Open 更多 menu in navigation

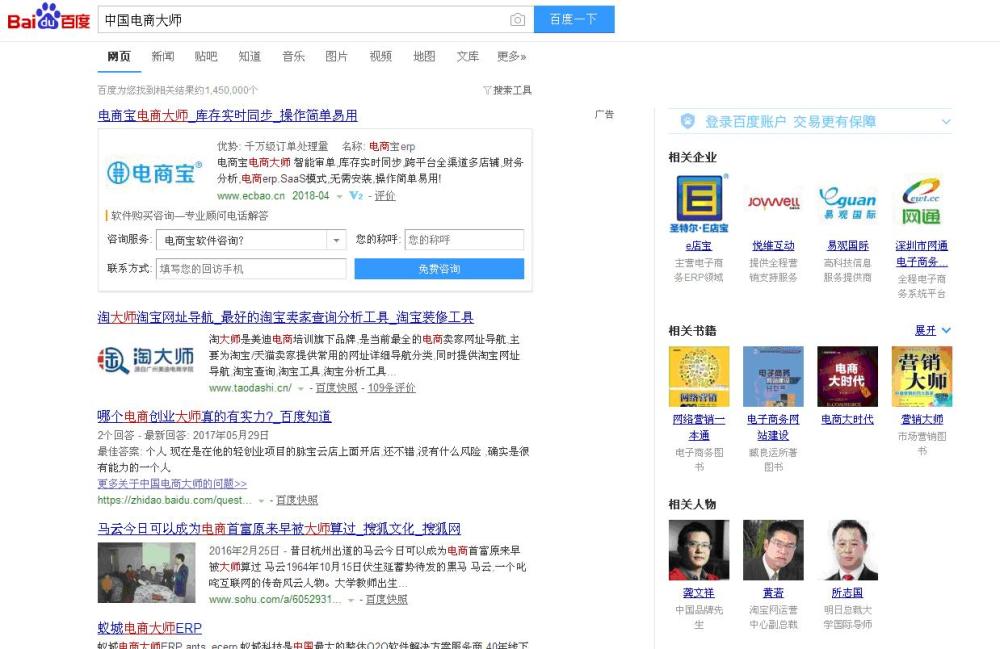pos(511,56)
